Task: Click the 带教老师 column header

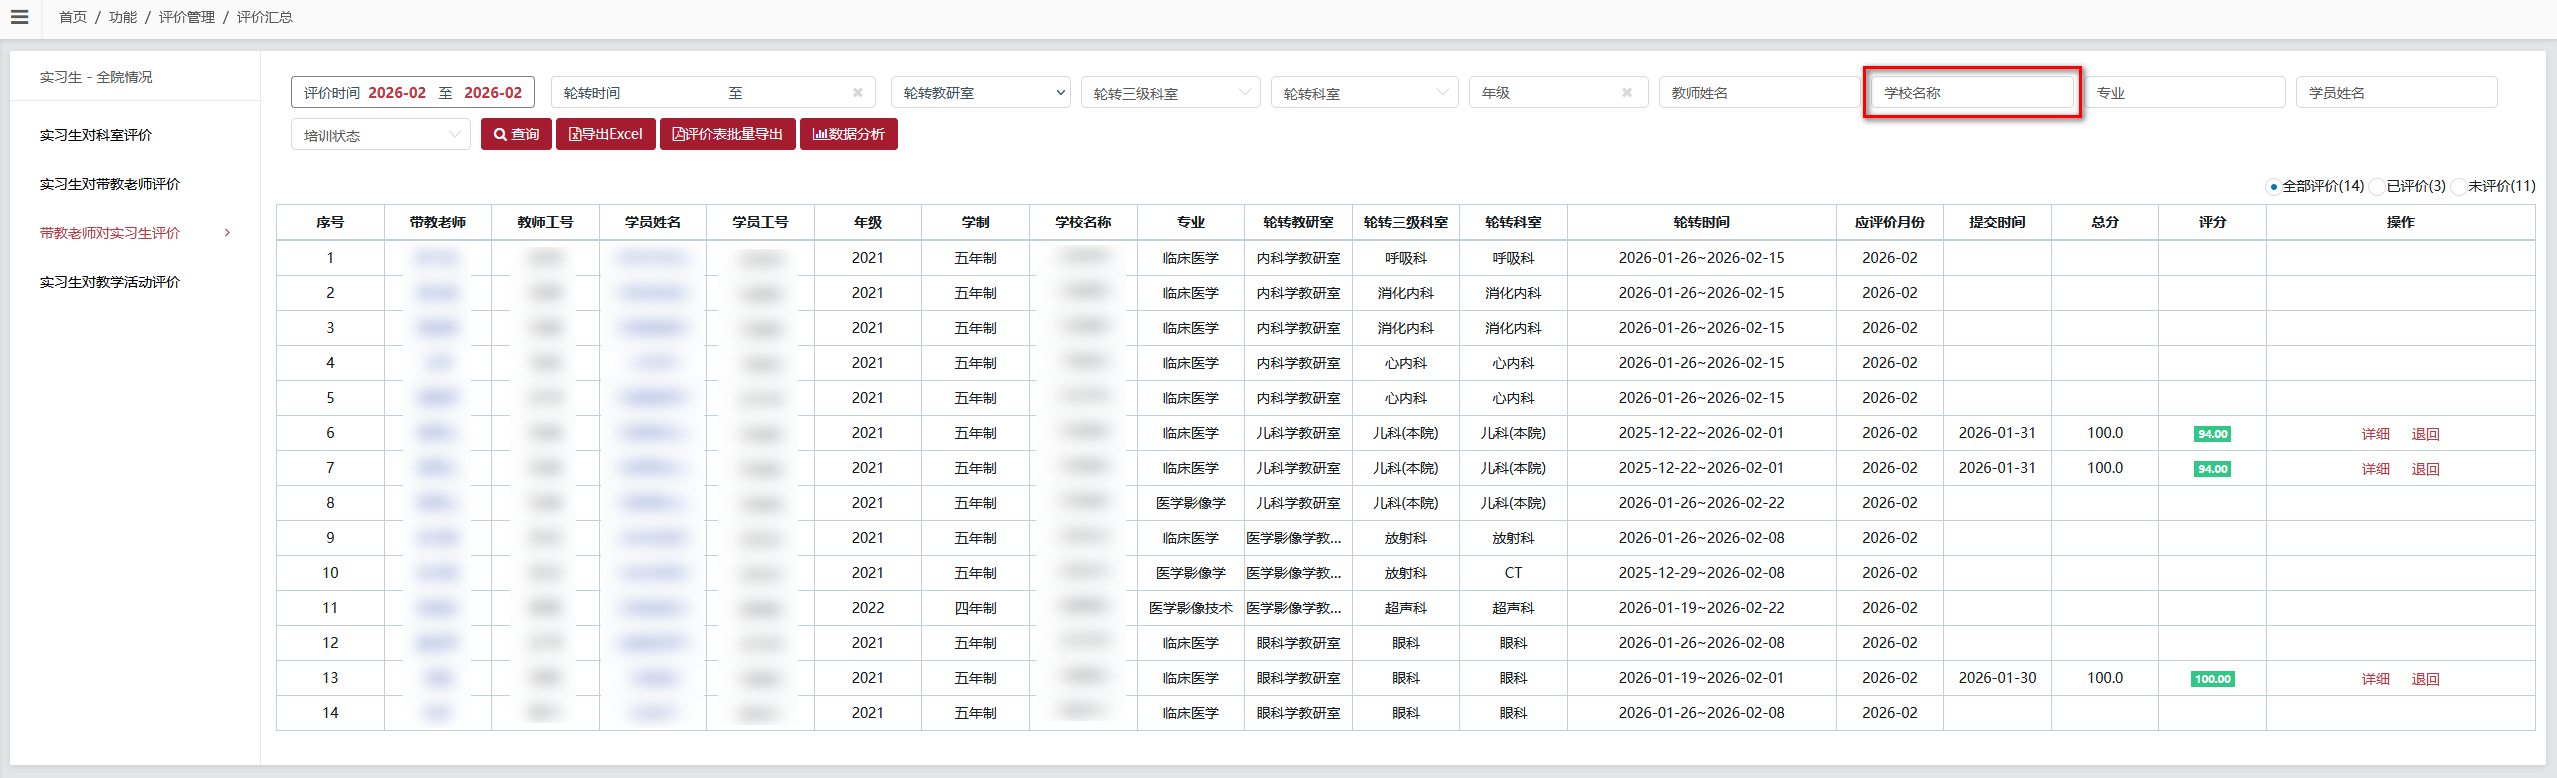Action: [x=437, y=222]
